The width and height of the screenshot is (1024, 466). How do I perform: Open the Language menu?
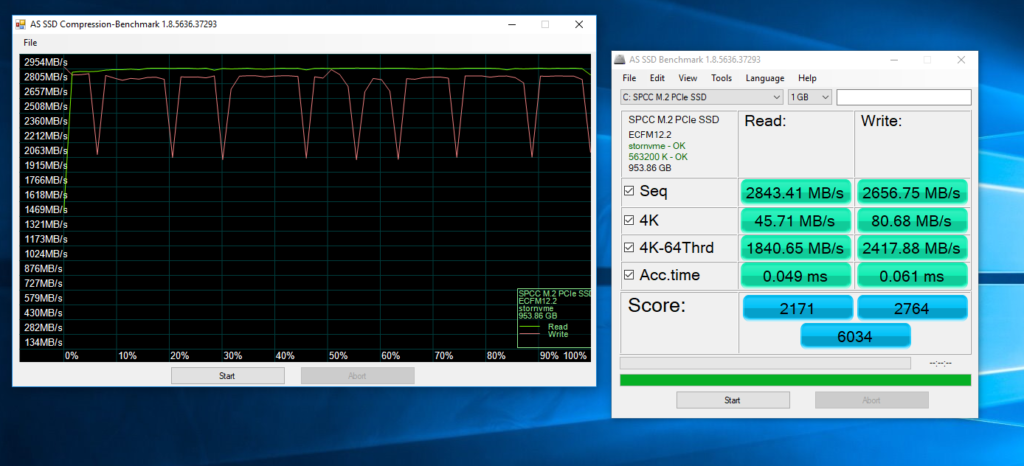pos(765,78)
